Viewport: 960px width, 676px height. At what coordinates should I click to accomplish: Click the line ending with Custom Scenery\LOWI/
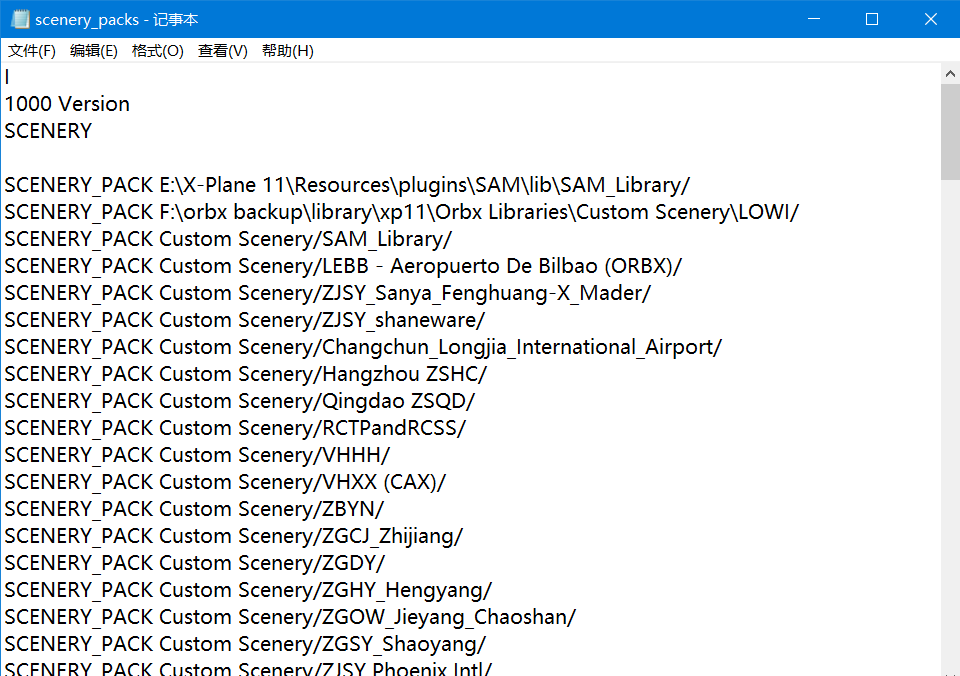click(x=402, y=212)
